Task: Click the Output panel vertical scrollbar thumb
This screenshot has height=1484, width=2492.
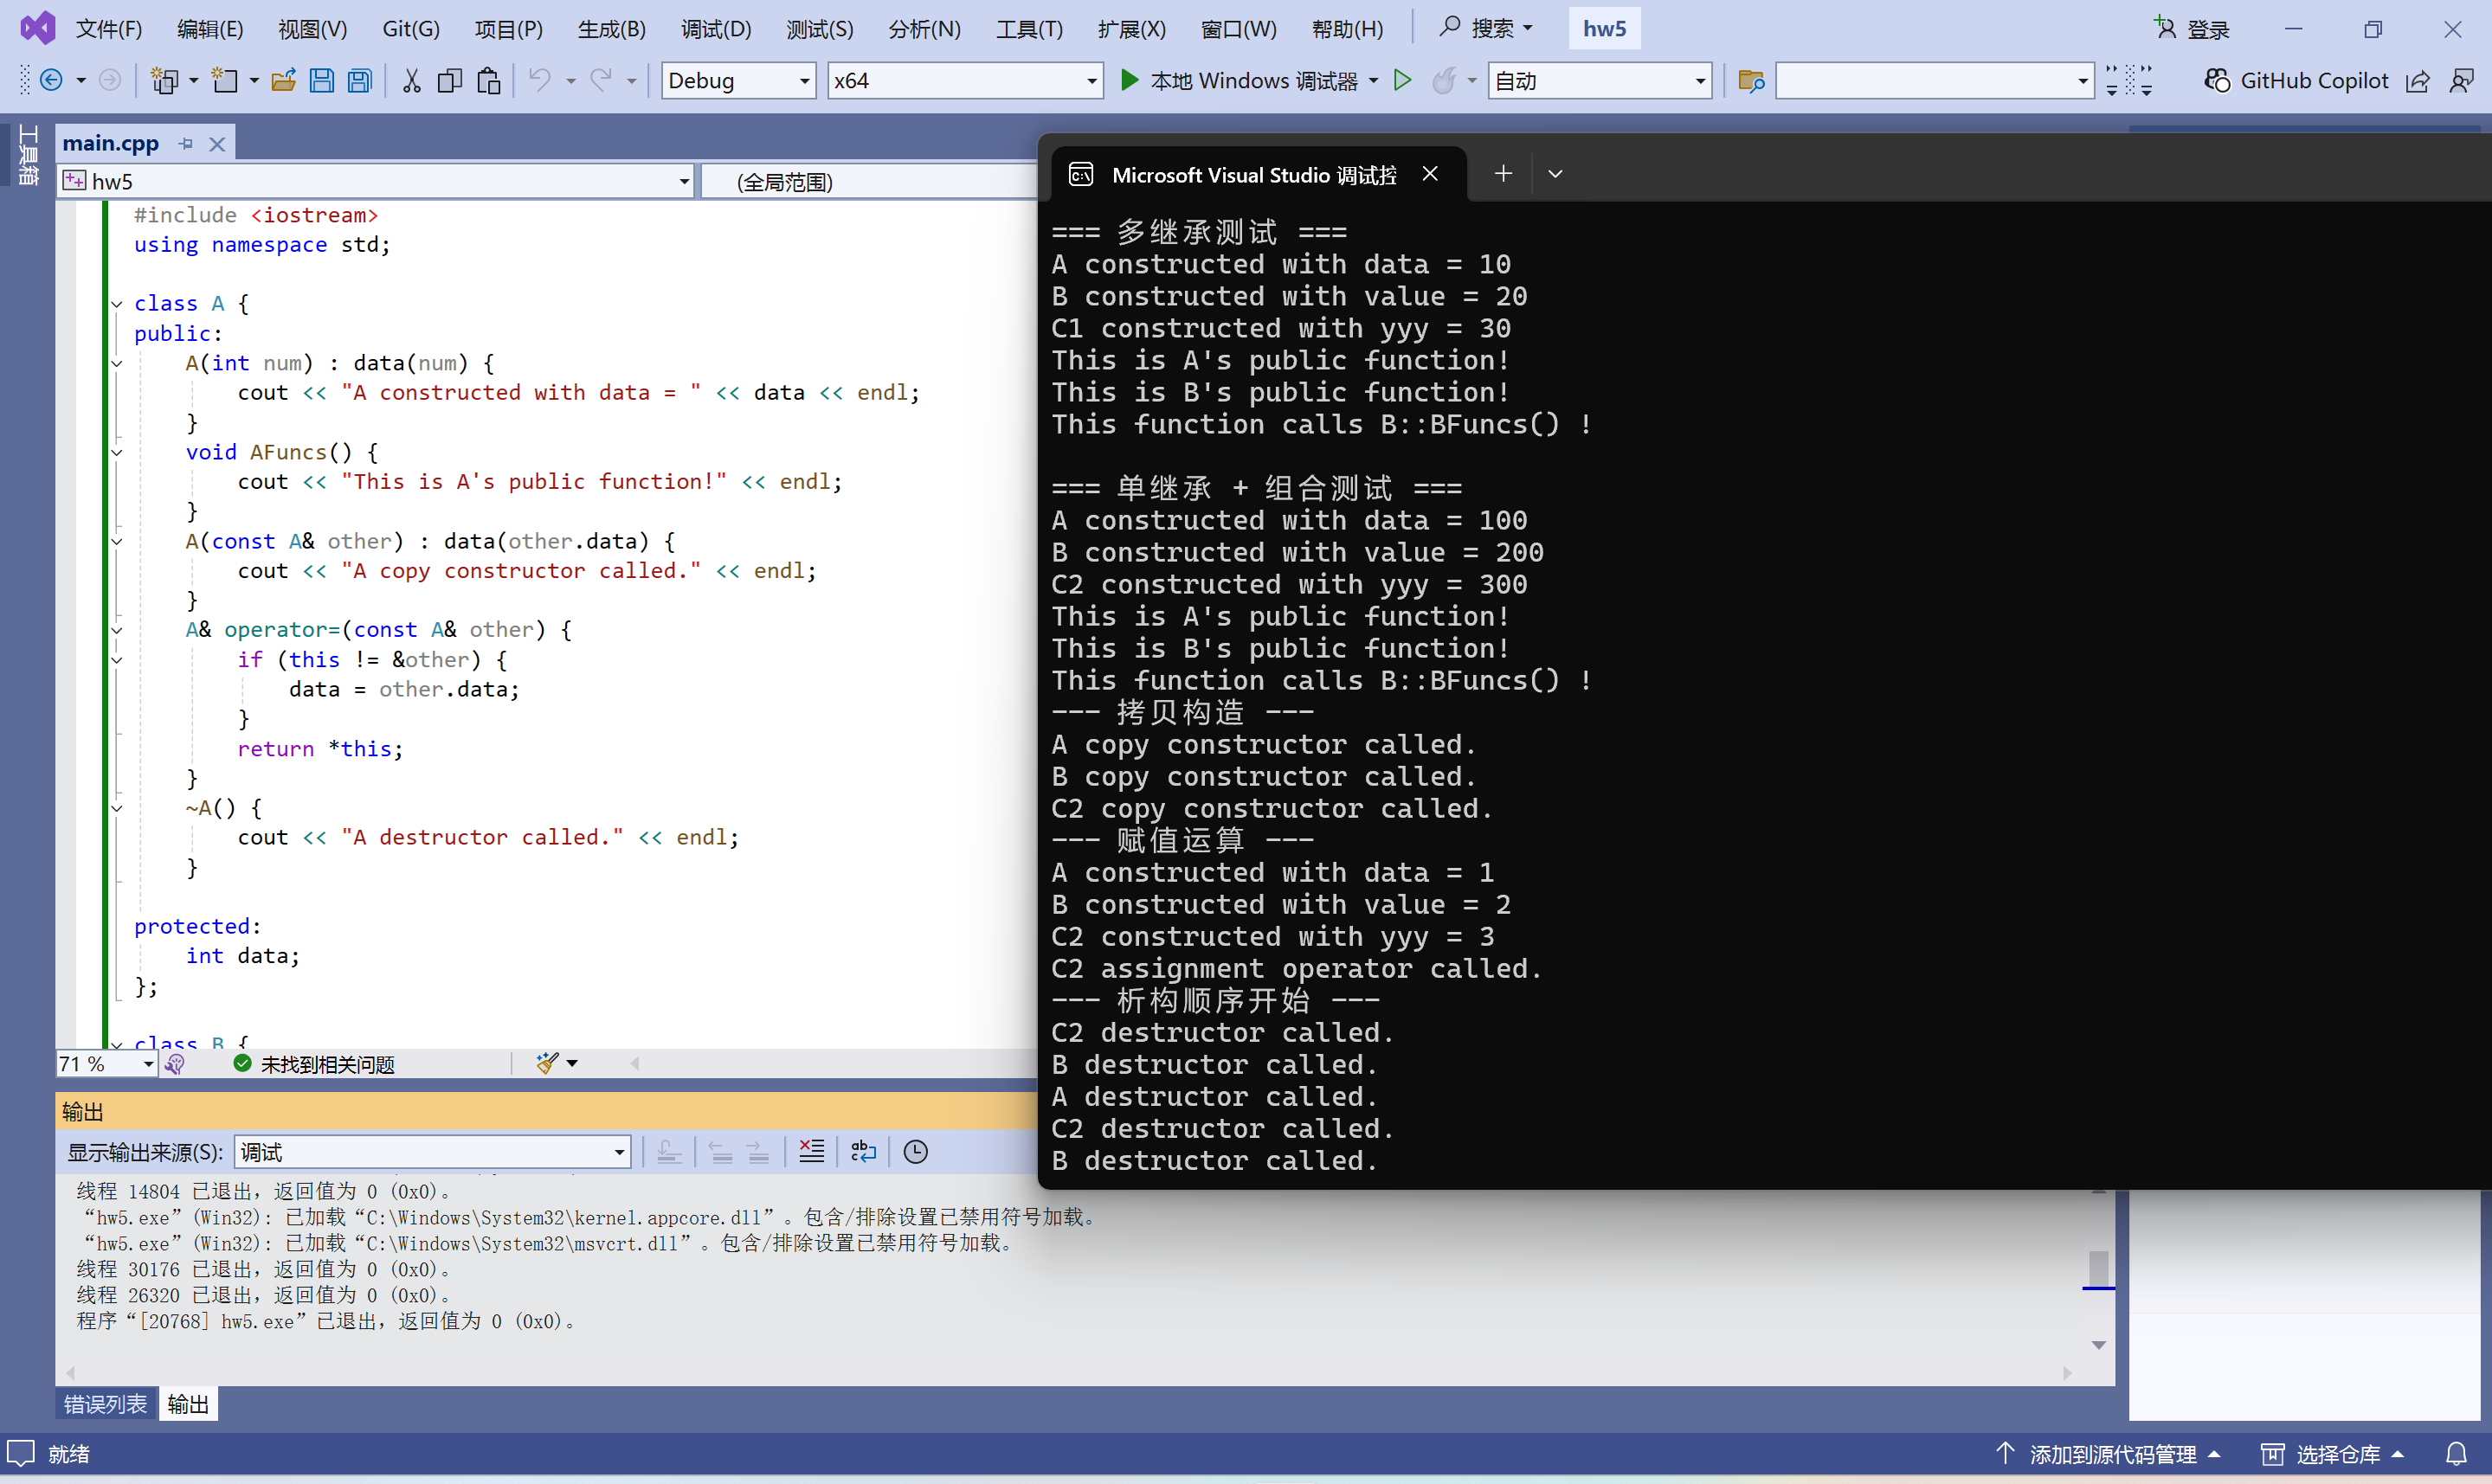Action: click(2098, 1268)
